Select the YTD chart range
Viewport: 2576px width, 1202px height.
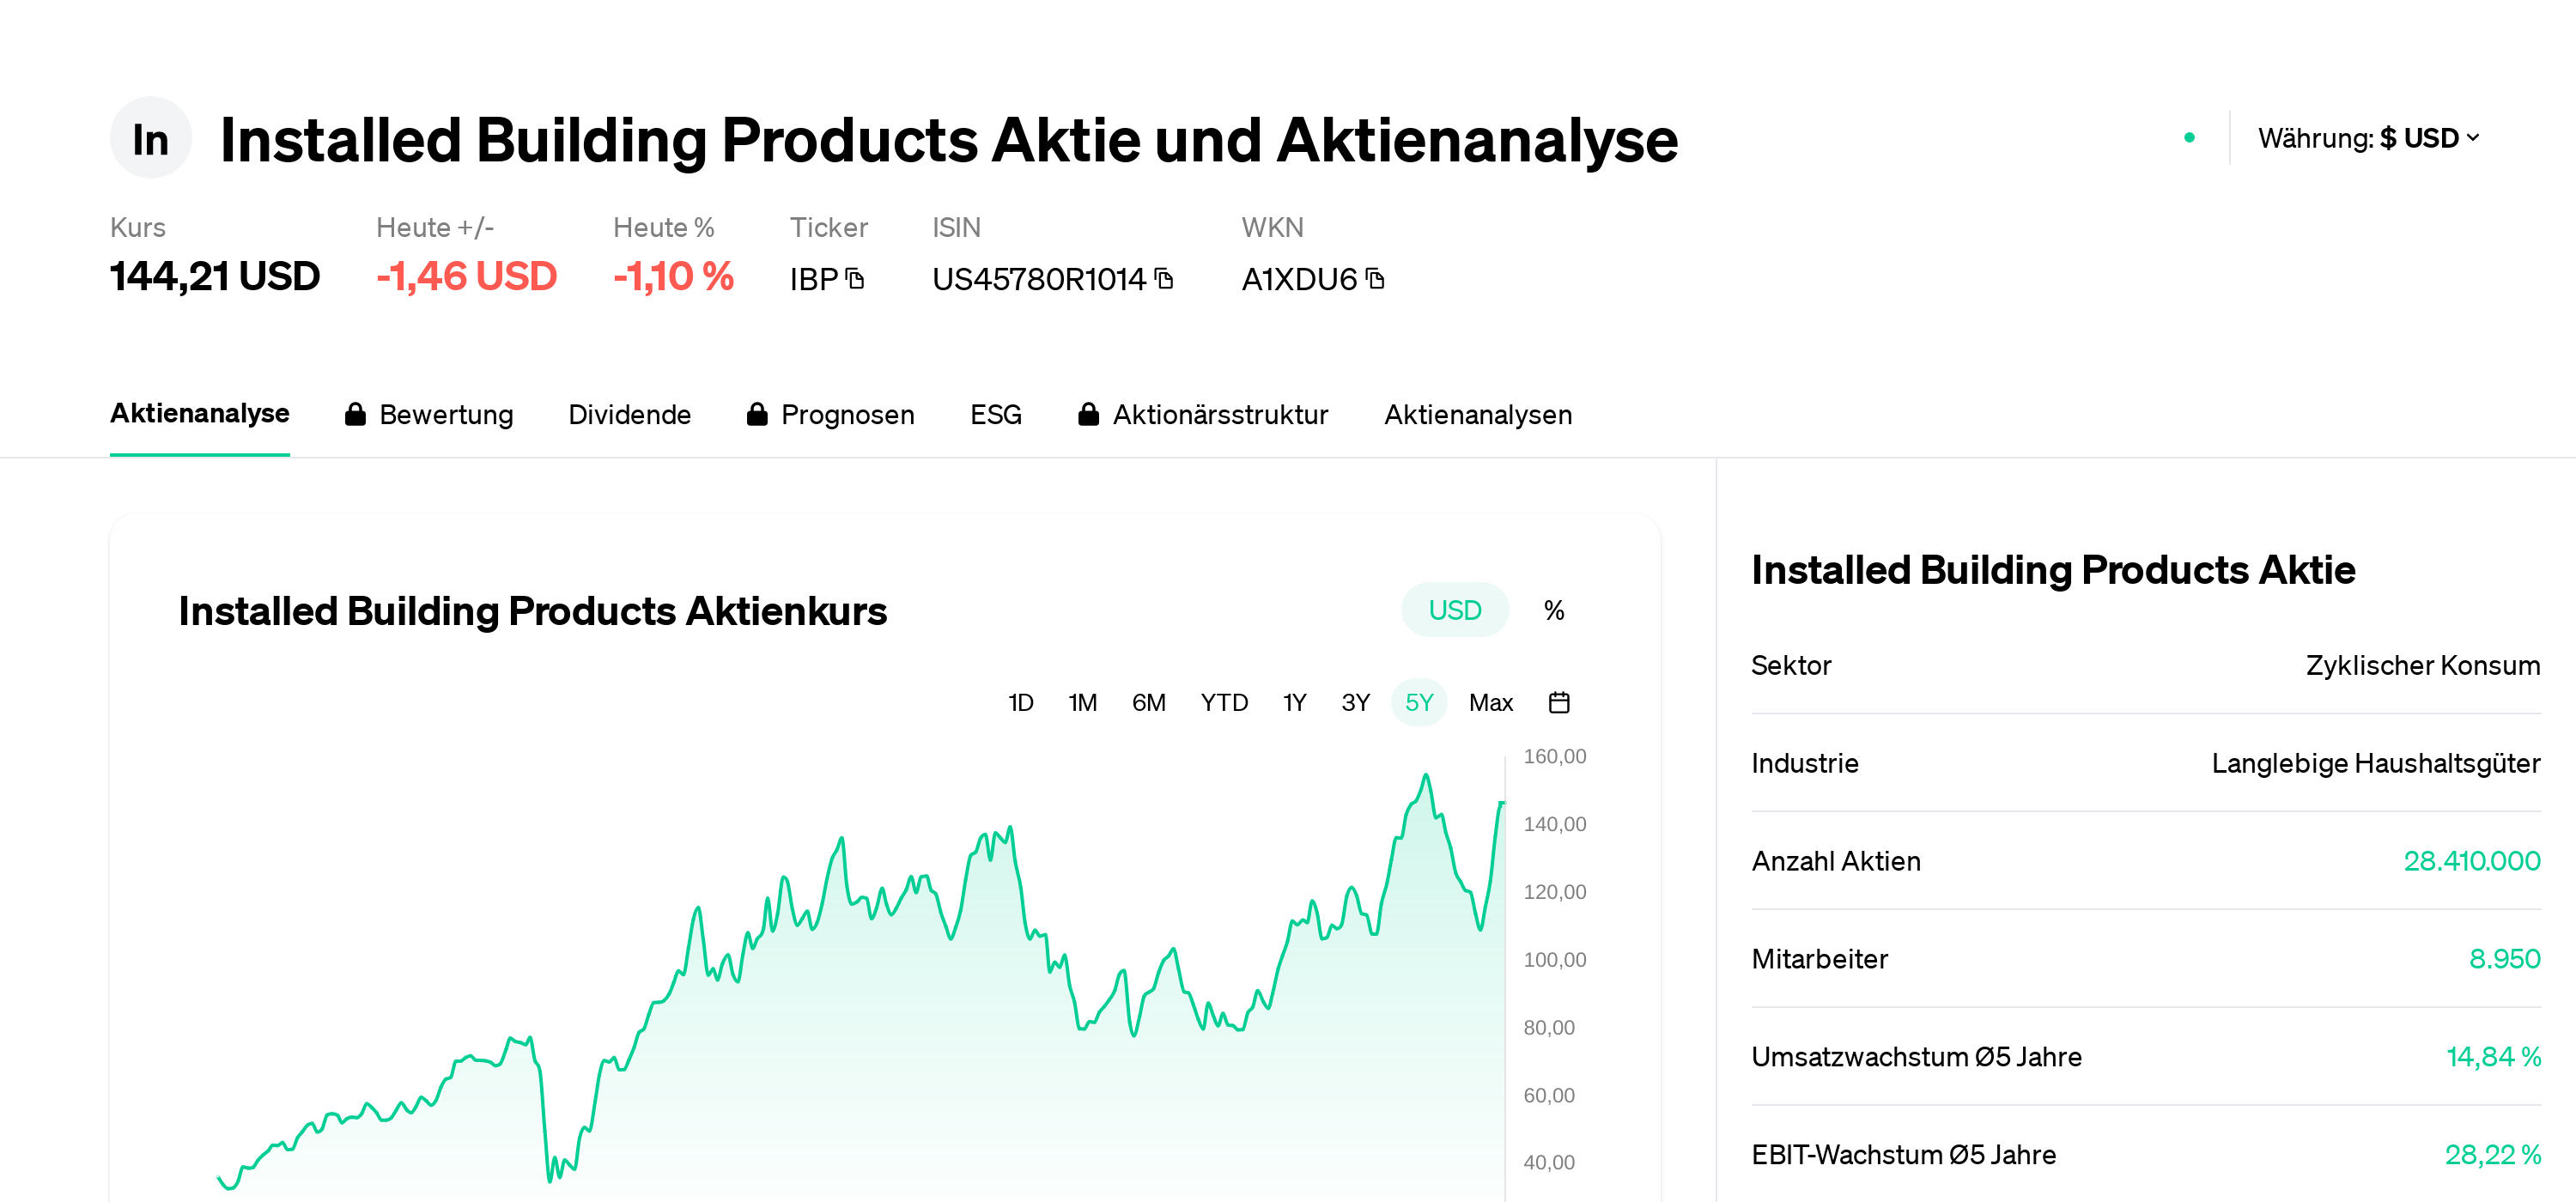[x=1224, y=703]
